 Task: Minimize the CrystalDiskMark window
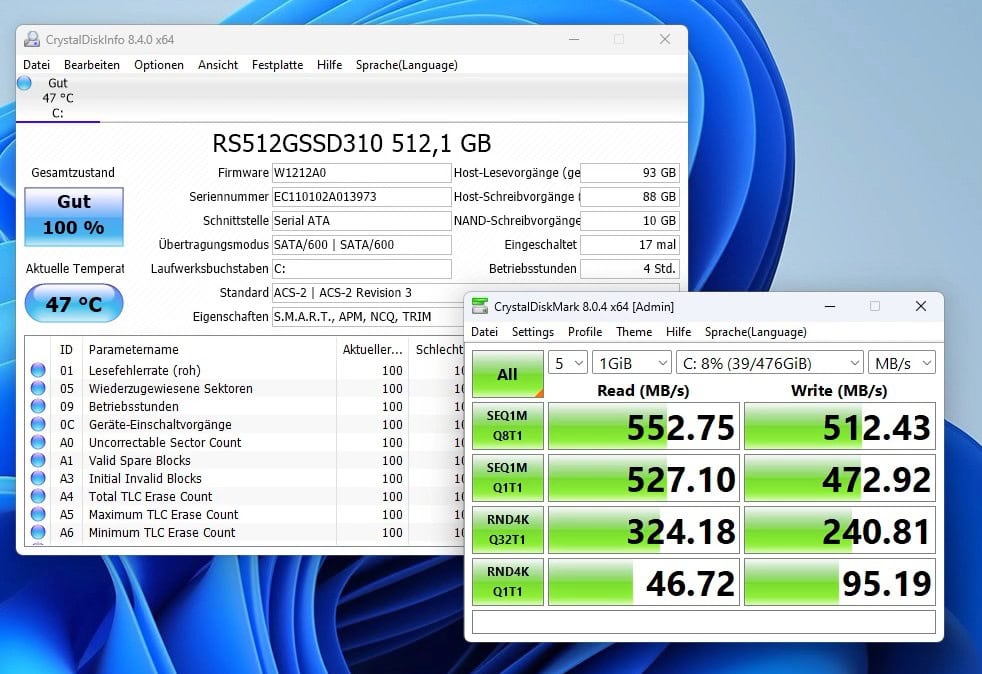click(830, 306)
